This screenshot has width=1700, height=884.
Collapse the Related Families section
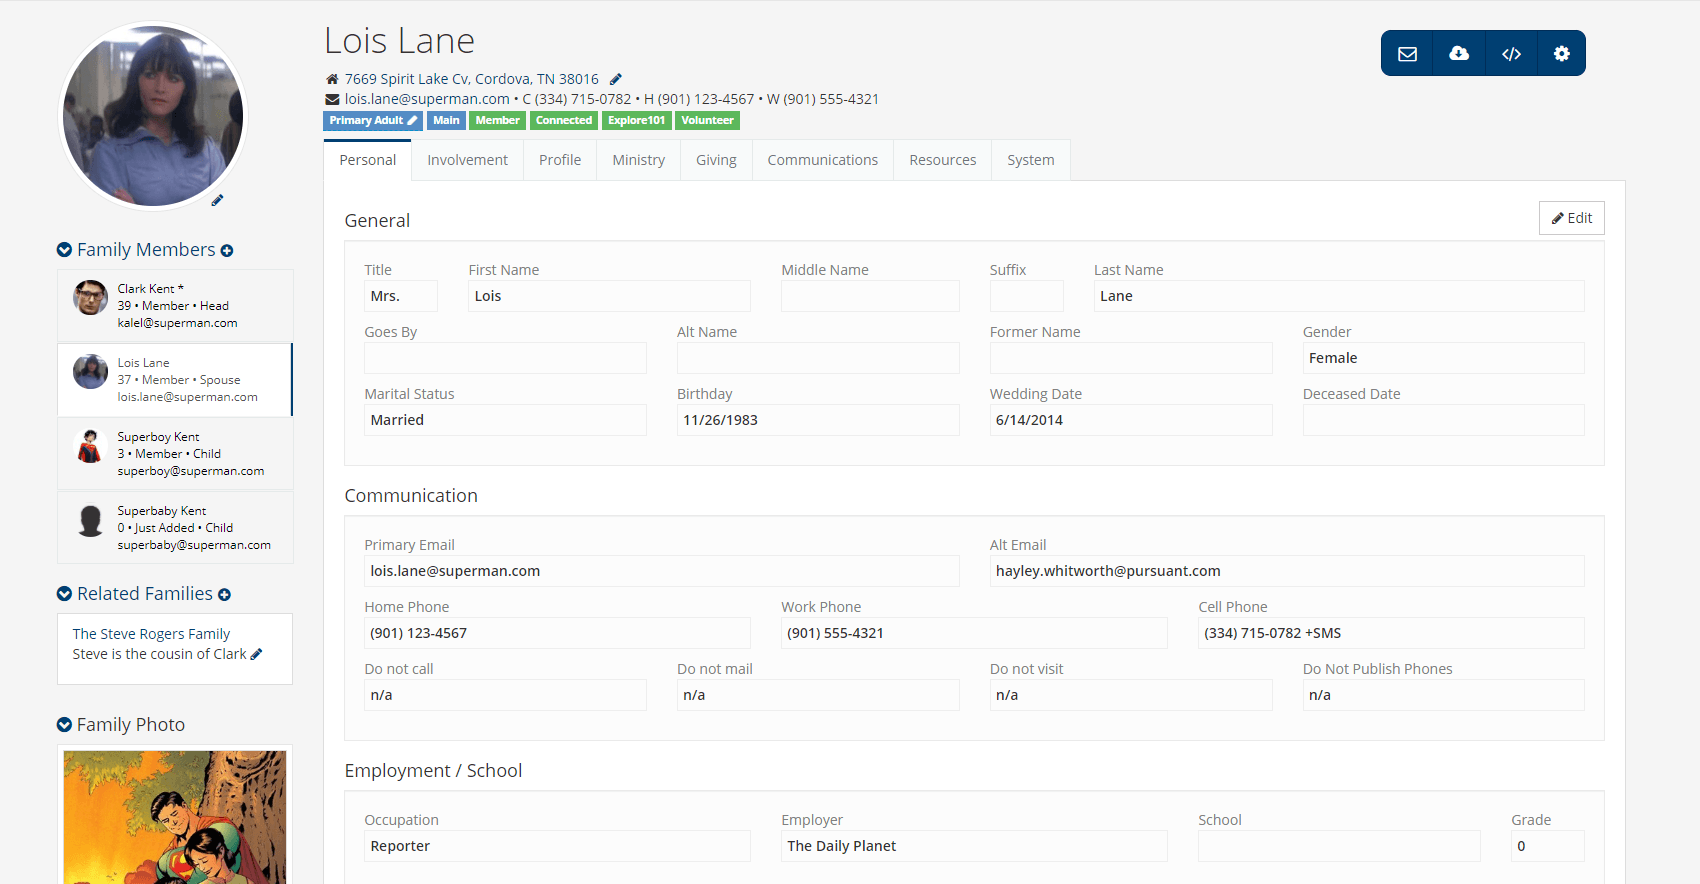64,594
